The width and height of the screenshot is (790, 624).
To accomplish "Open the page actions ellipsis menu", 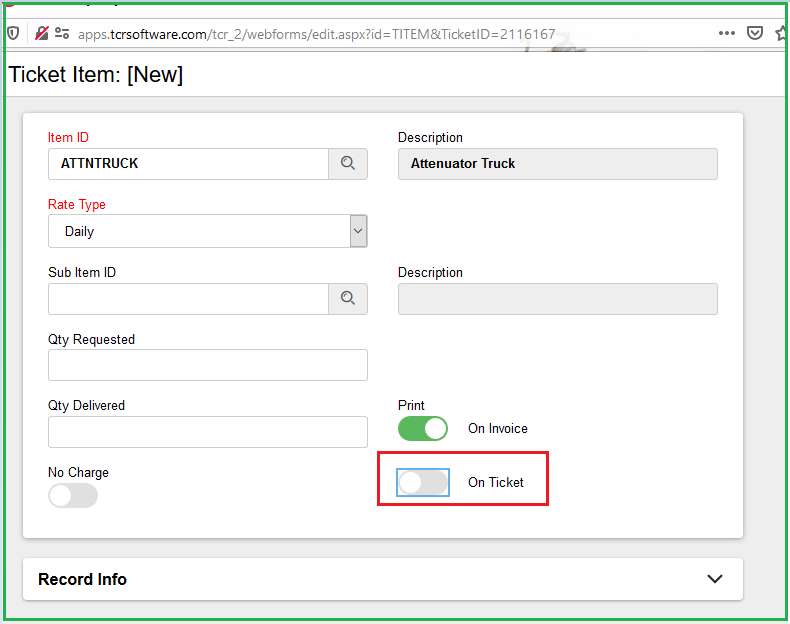I will click(727, 33).
